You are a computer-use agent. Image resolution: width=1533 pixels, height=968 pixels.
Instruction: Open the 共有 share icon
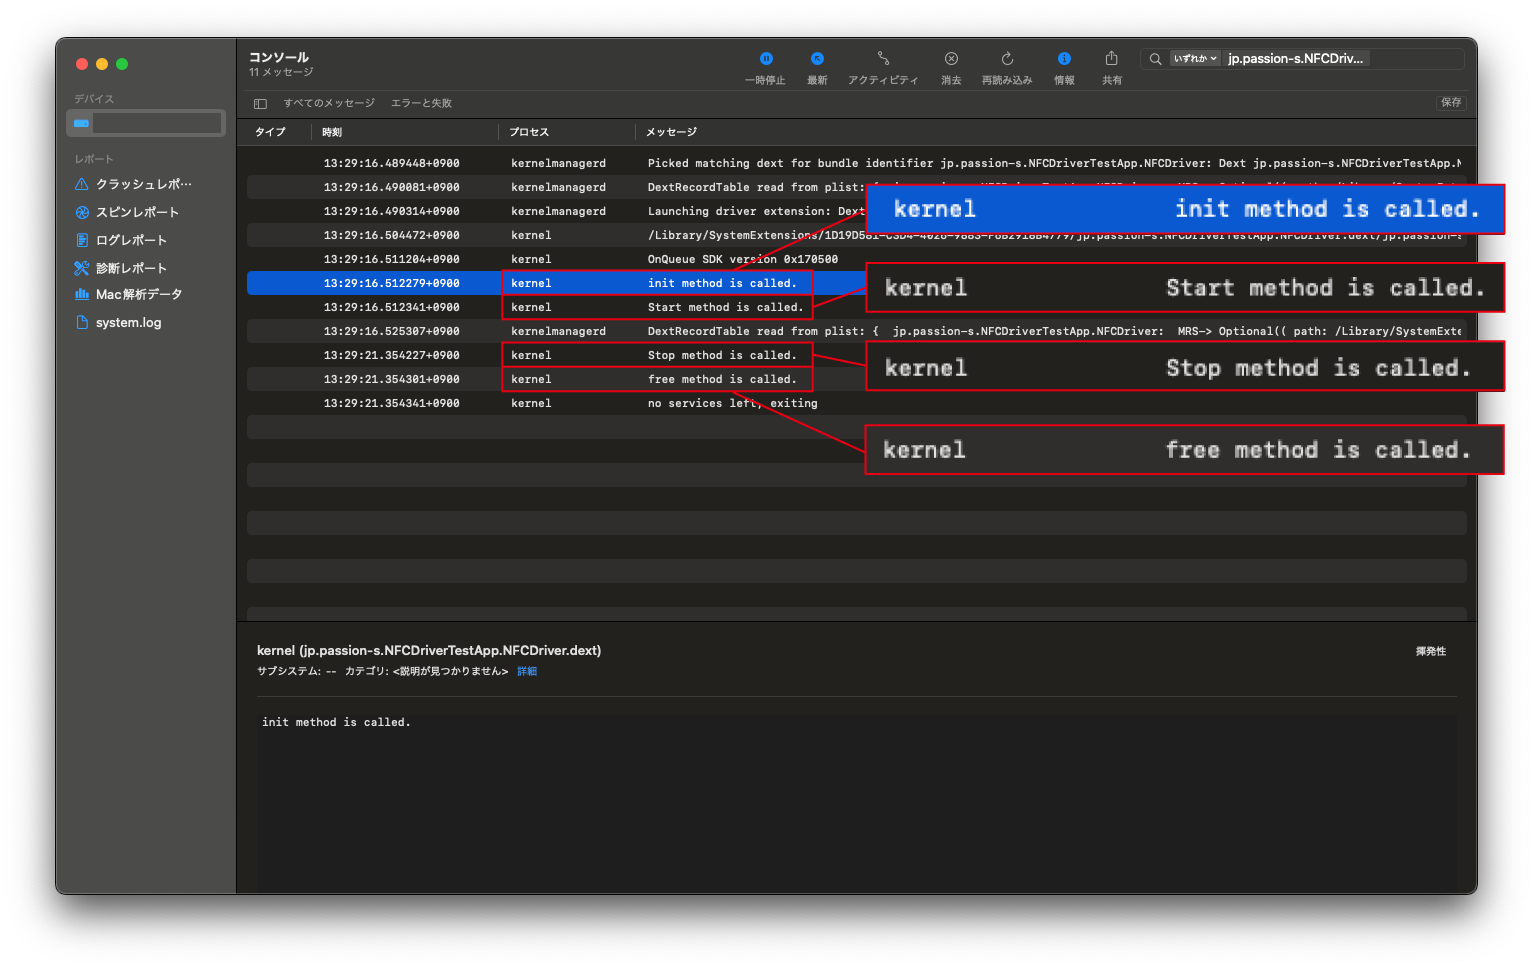(x=1111, y=60)
